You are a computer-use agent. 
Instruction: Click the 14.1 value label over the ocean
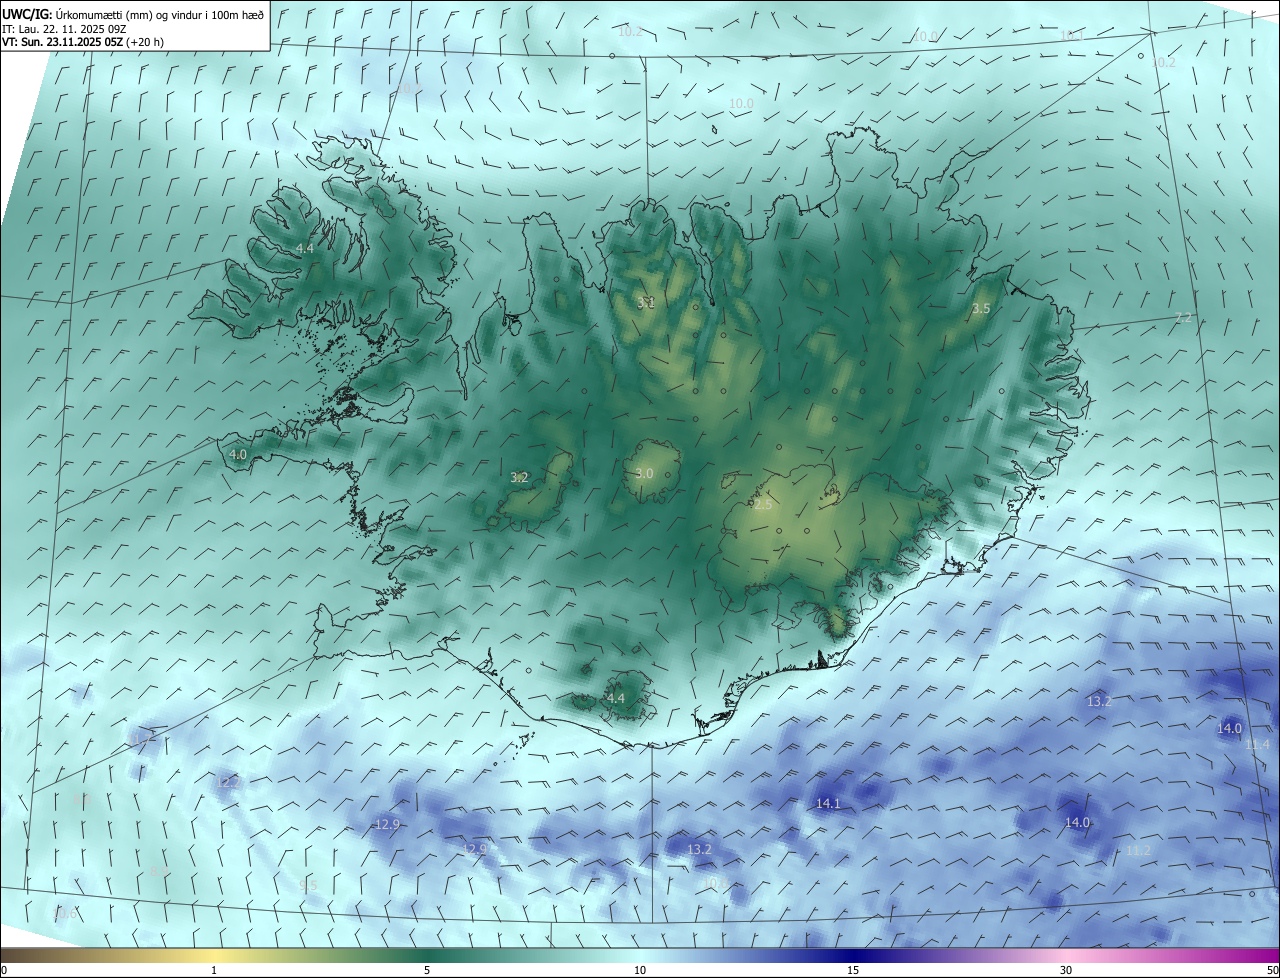pyautogui.click(x=828, y=803)
